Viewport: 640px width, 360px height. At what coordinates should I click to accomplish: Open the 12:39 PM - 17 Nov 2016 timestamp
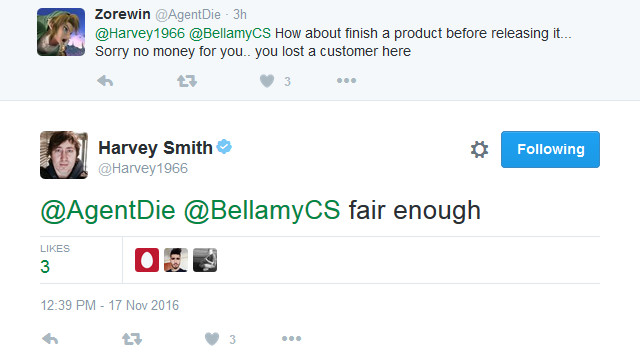point(109,305)
